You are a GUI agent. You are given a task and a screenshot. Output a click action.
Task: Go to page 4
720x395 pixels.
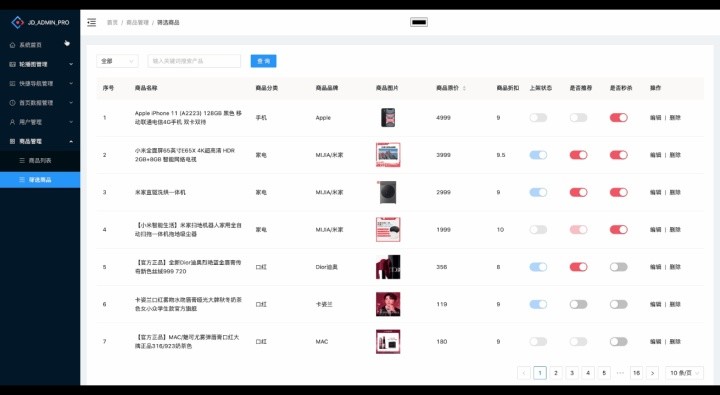[588, 373]
